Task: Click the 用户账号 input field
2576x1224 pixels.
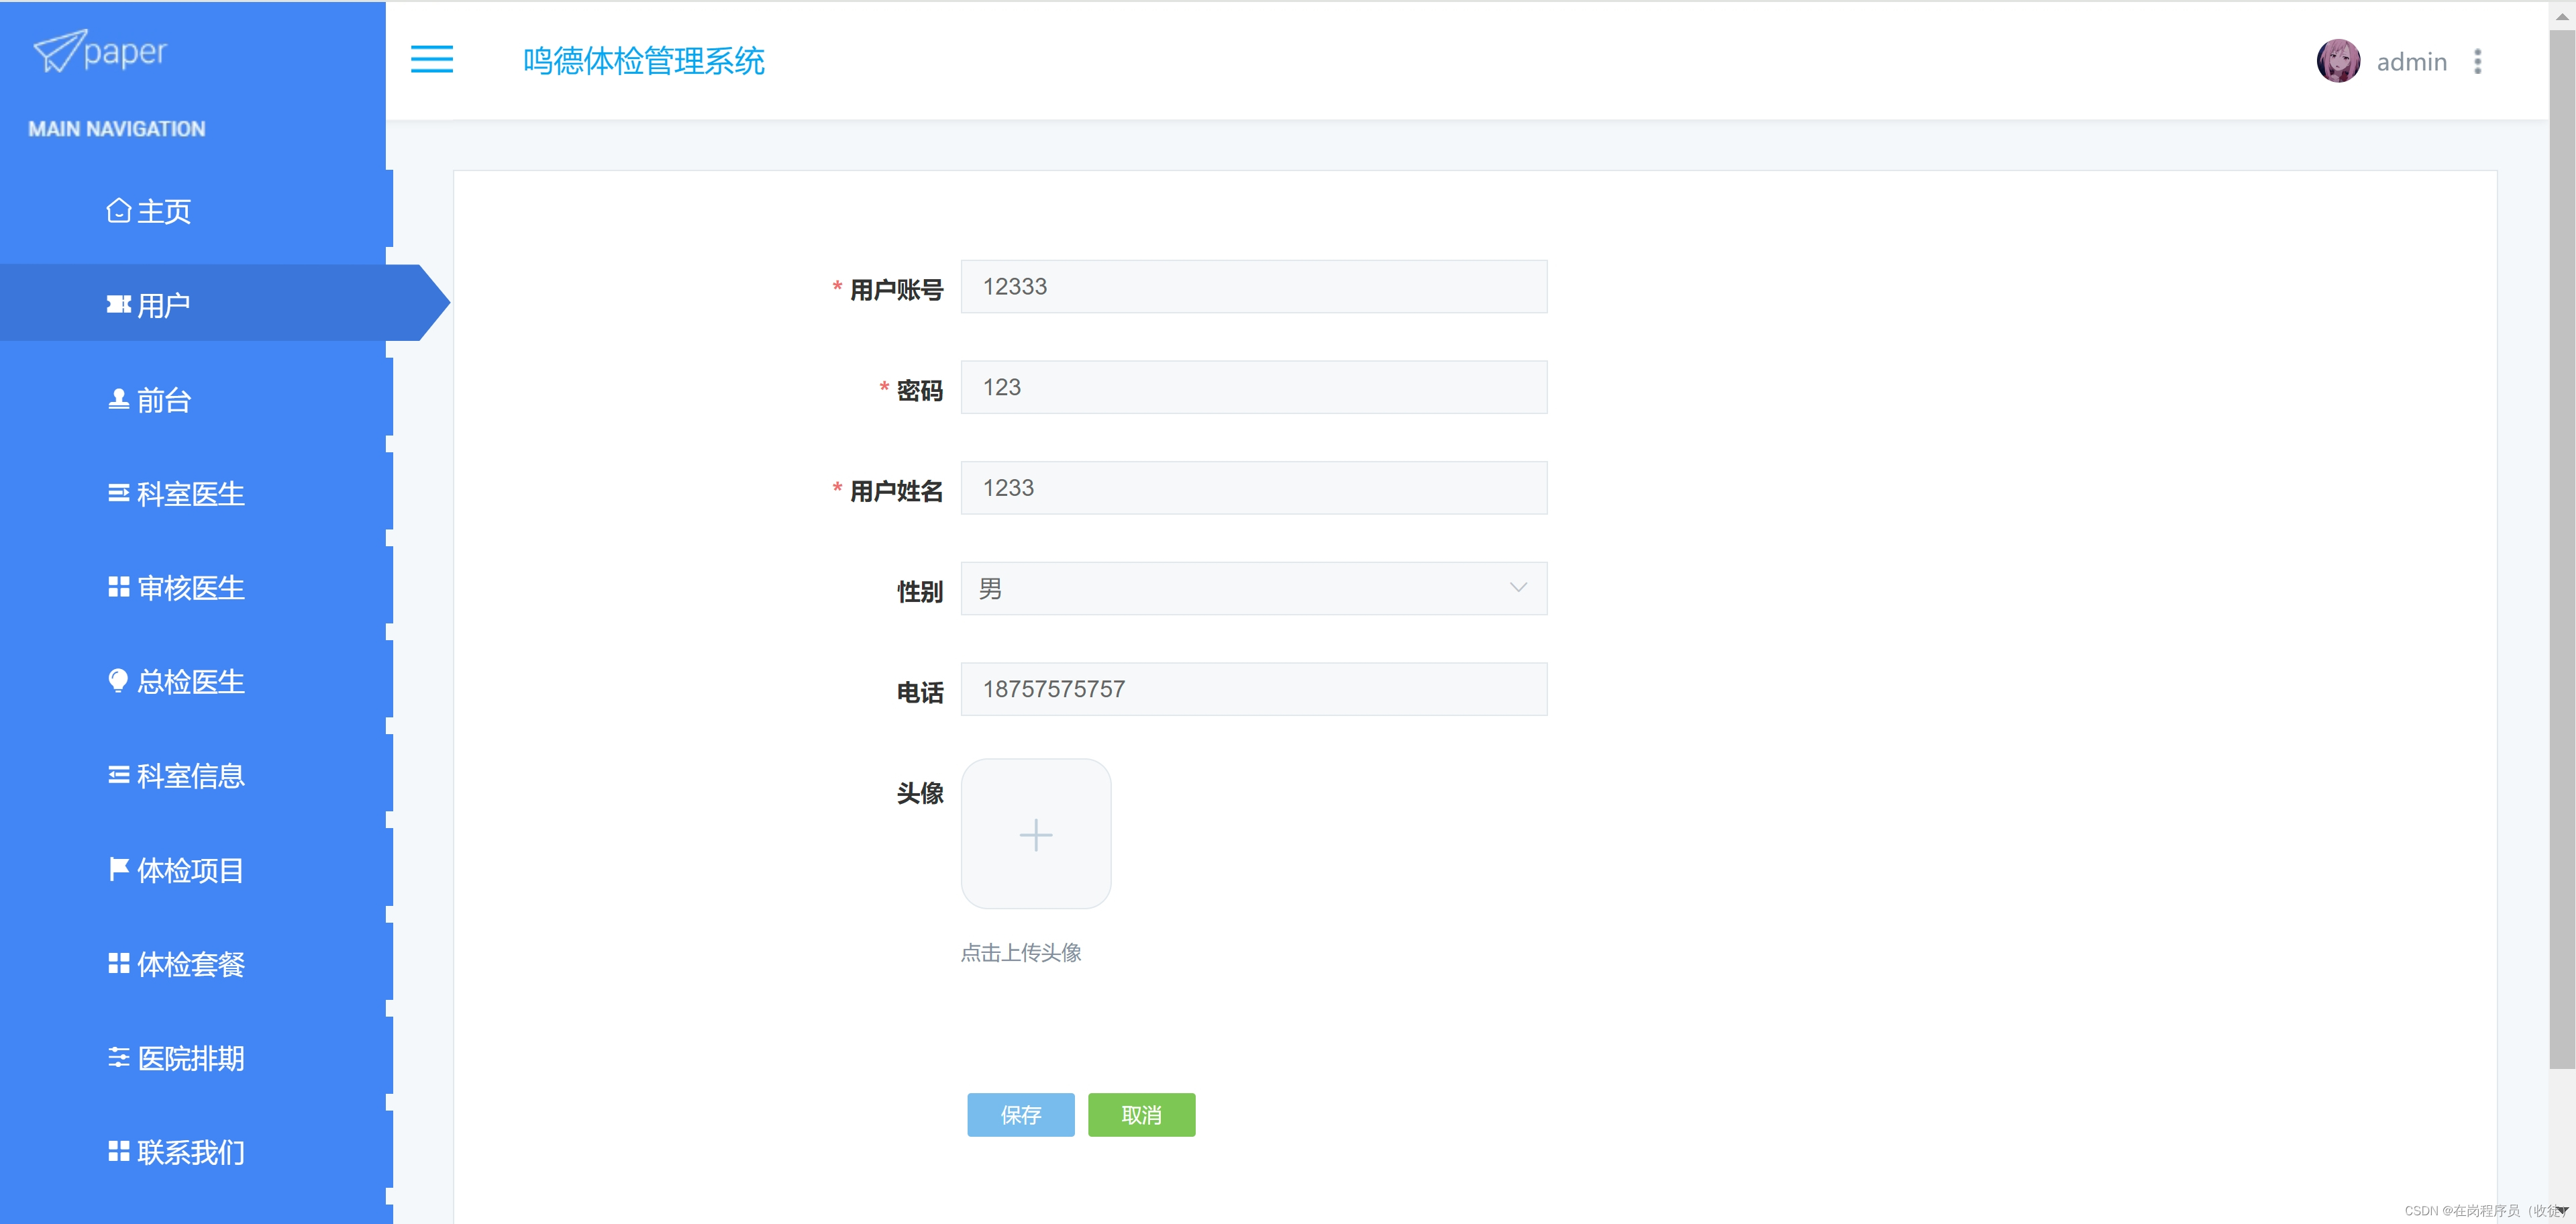Action: pos(1254,287)
